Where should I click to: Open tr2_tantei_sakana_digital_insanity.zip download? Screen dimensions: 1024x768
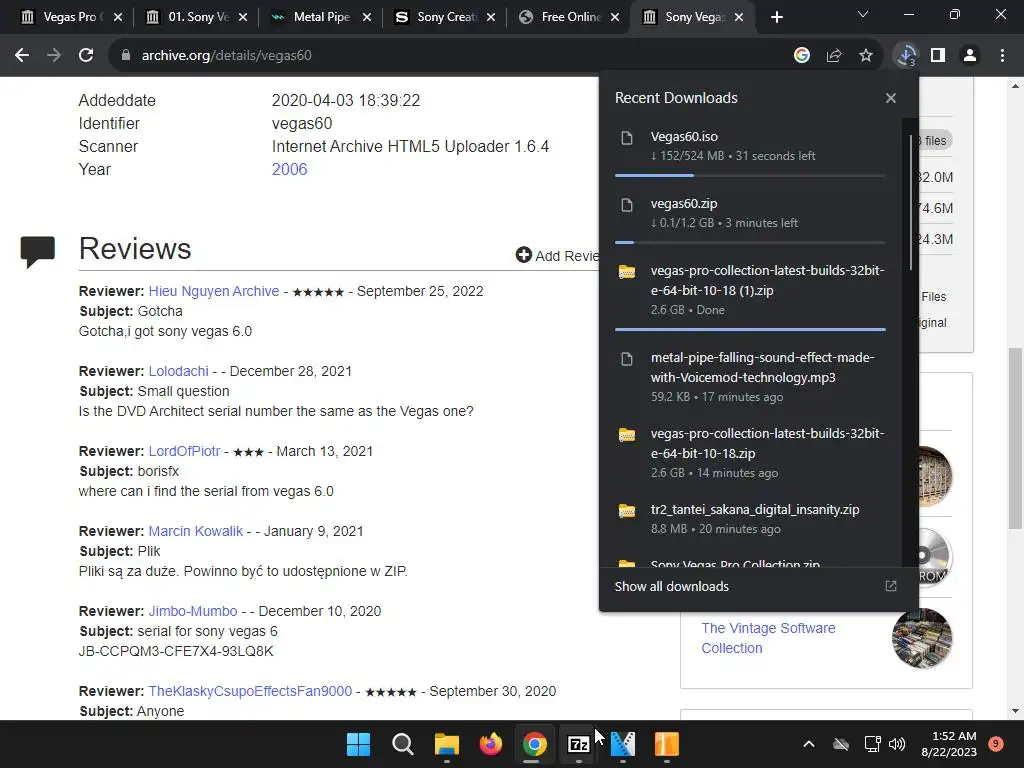(x=750, y=519)
